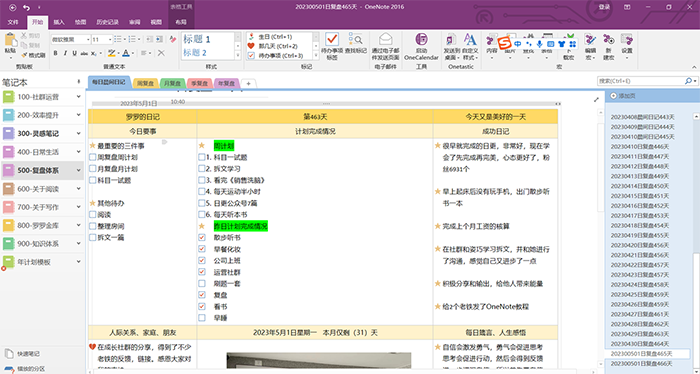Collapse the ribbon with the arrow
700x374 pixels.
tap(694, 67)
